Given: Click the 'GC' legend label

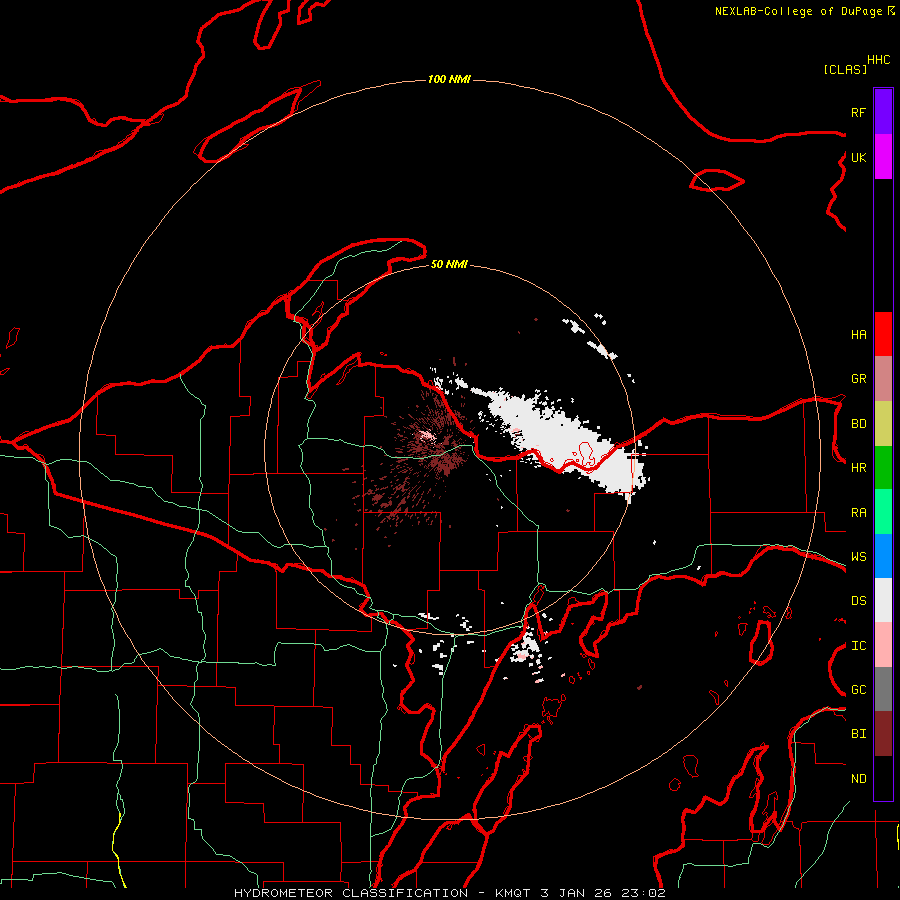Looking at the screenshot, I should click(858, 690).
